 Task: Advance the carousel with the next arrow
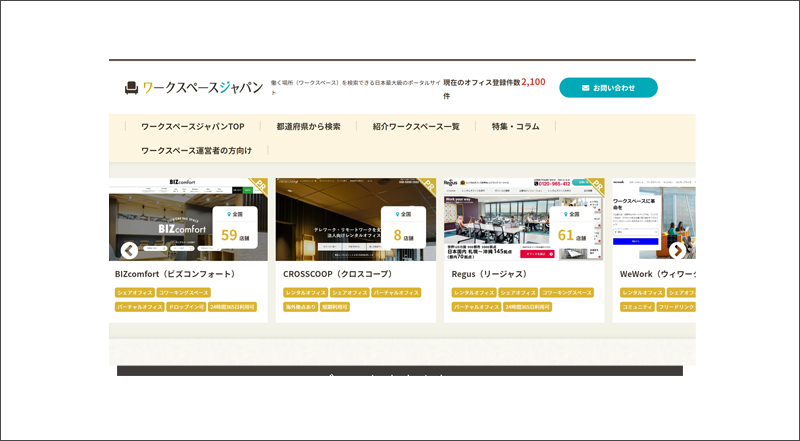677,250
